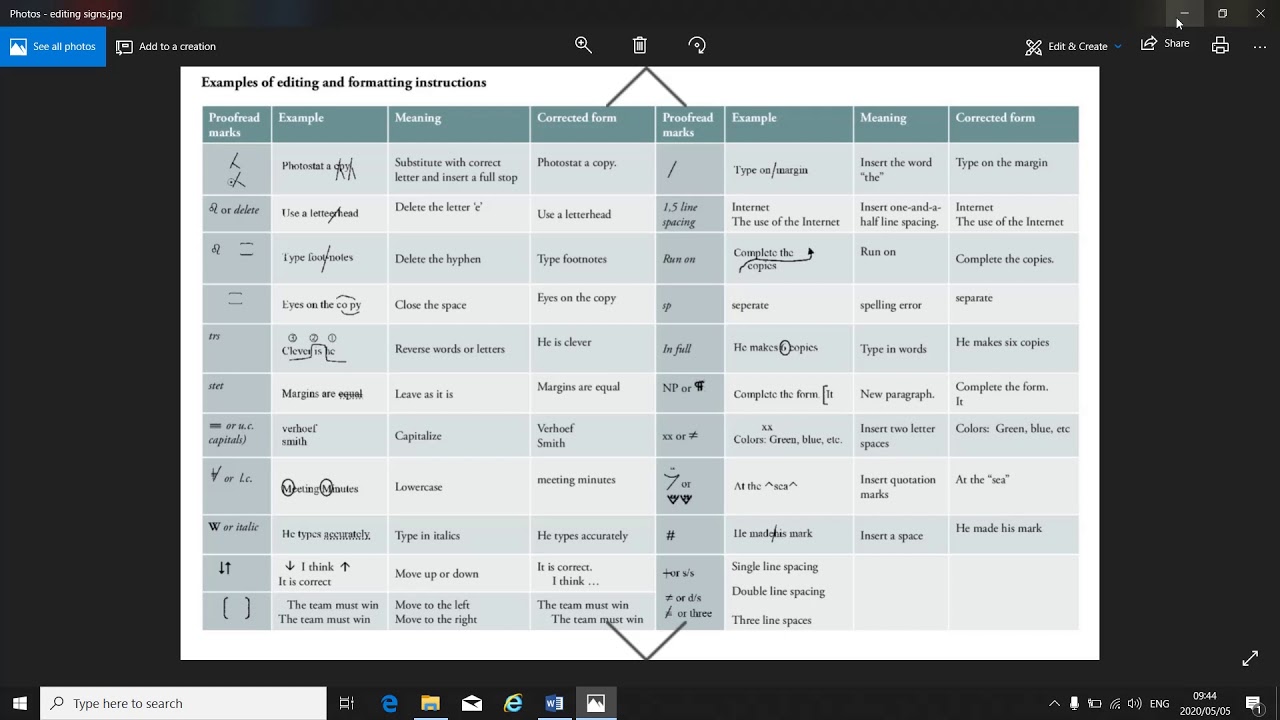Open the Windows Start menu

[x=20, y=703]
